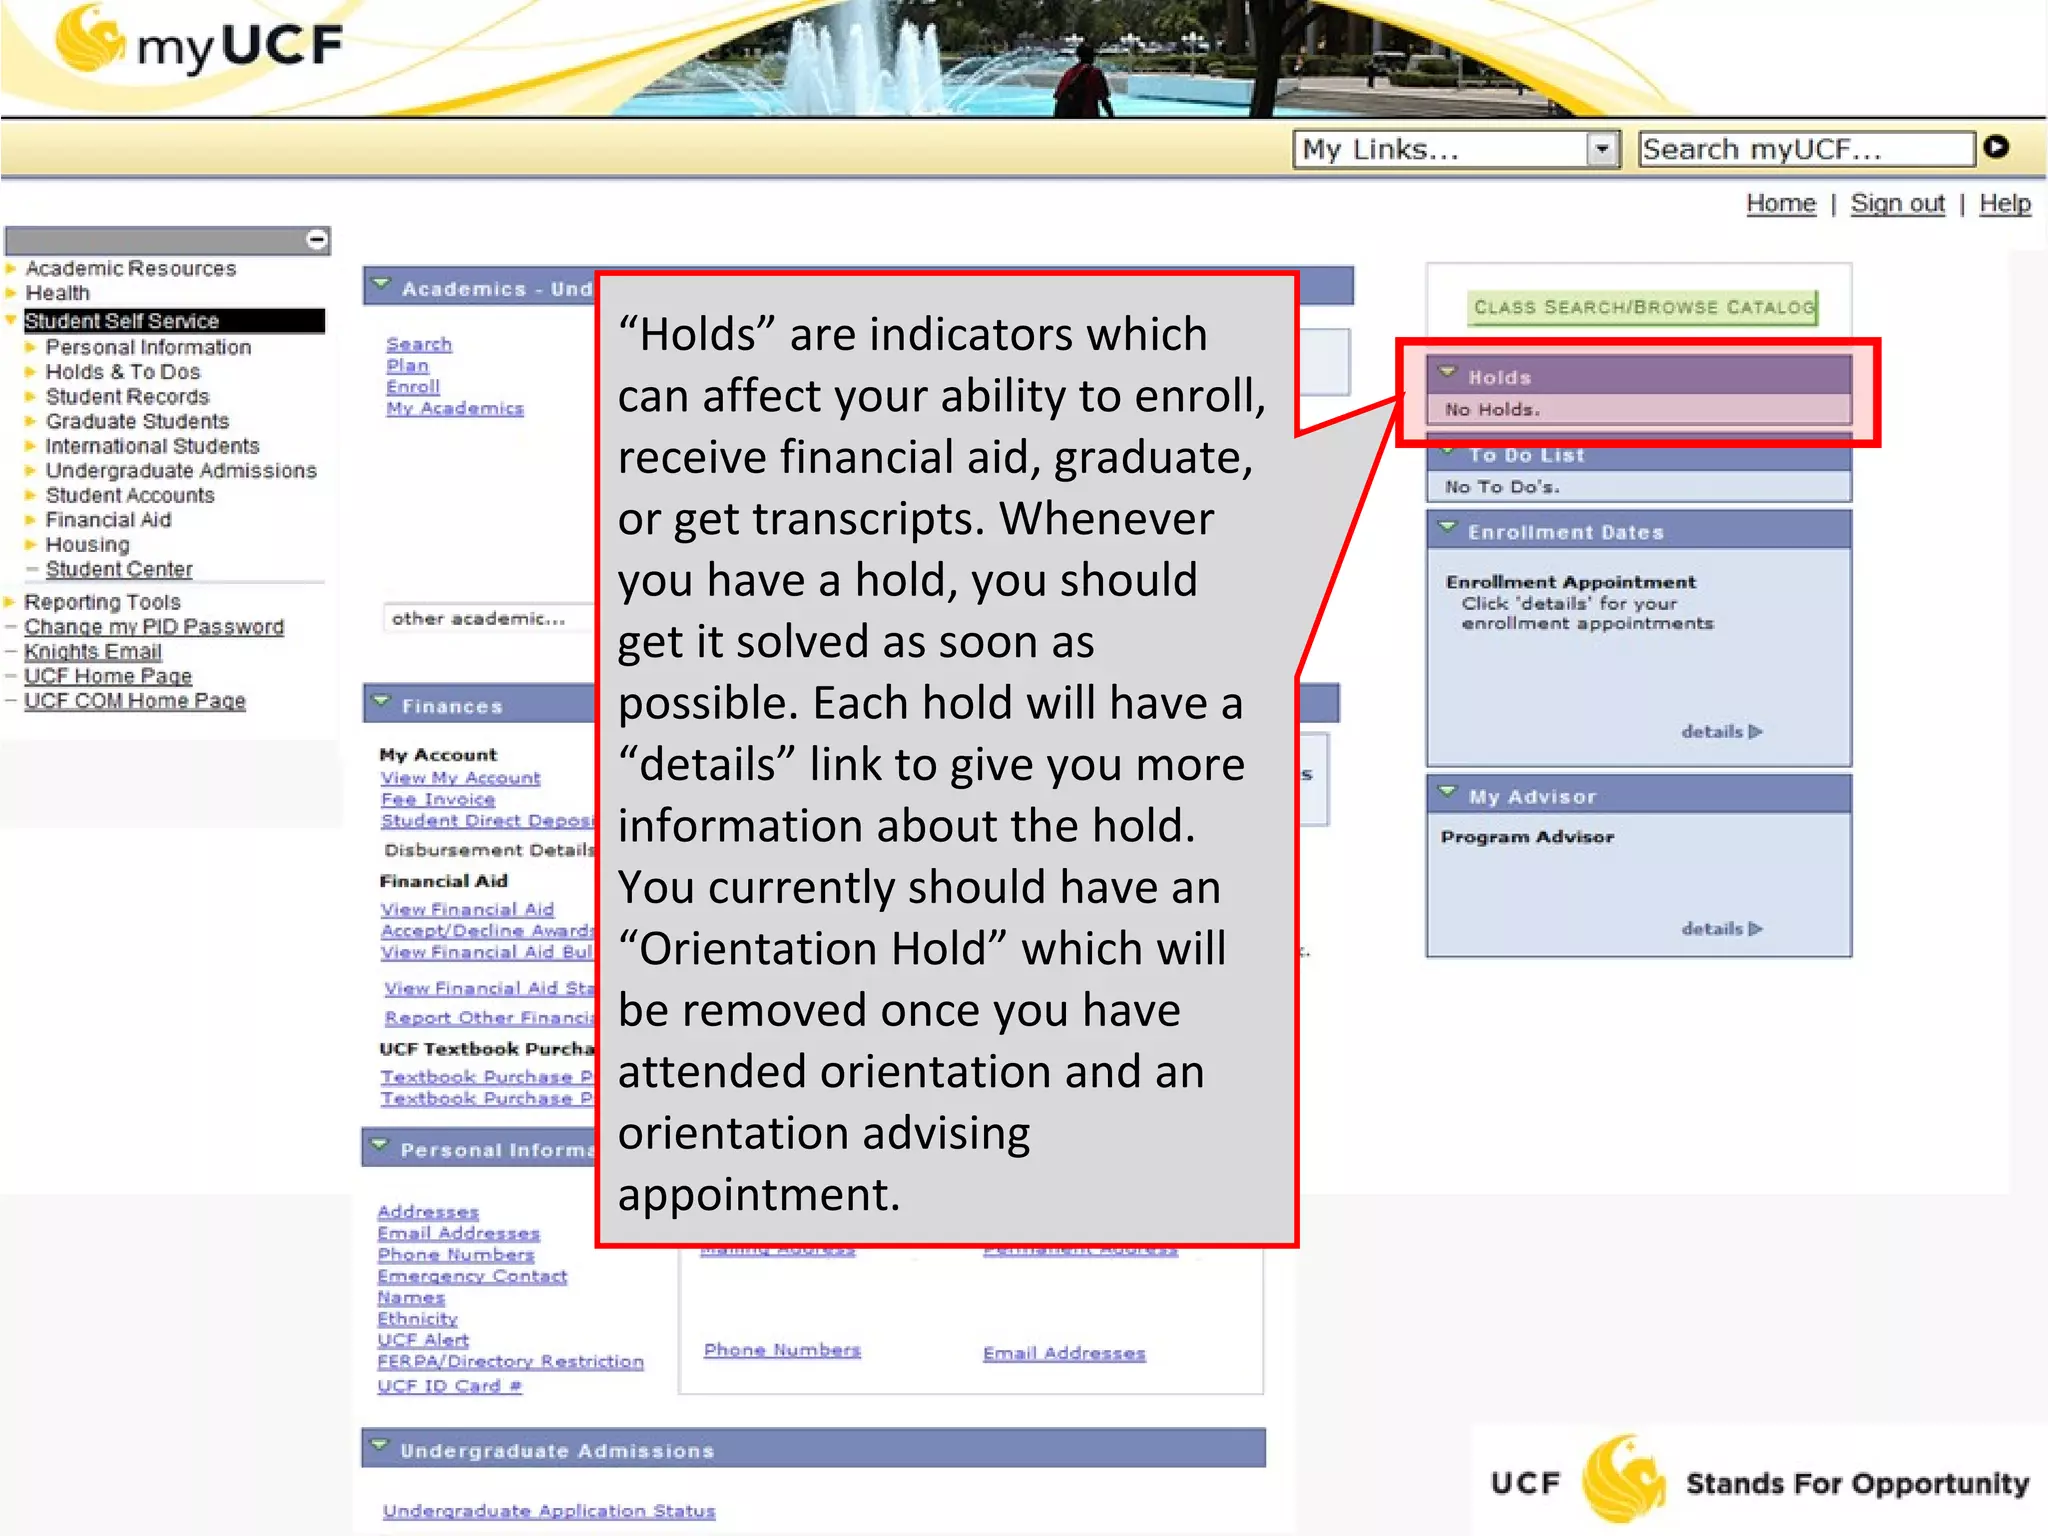This screenshot has width=2048, height=1536.
Task: Open UCF Home Page link
Action: click(108, 676)
